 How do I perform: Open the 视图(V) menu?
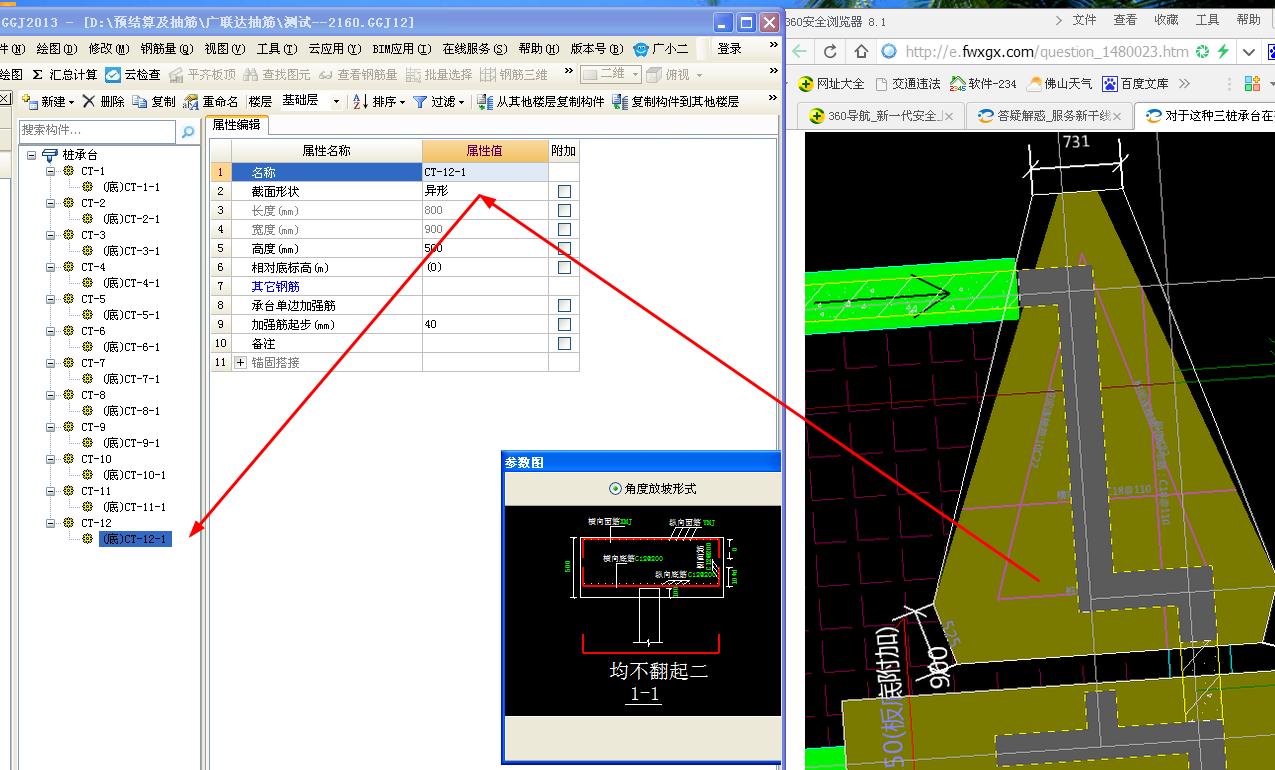pos(224,48)
